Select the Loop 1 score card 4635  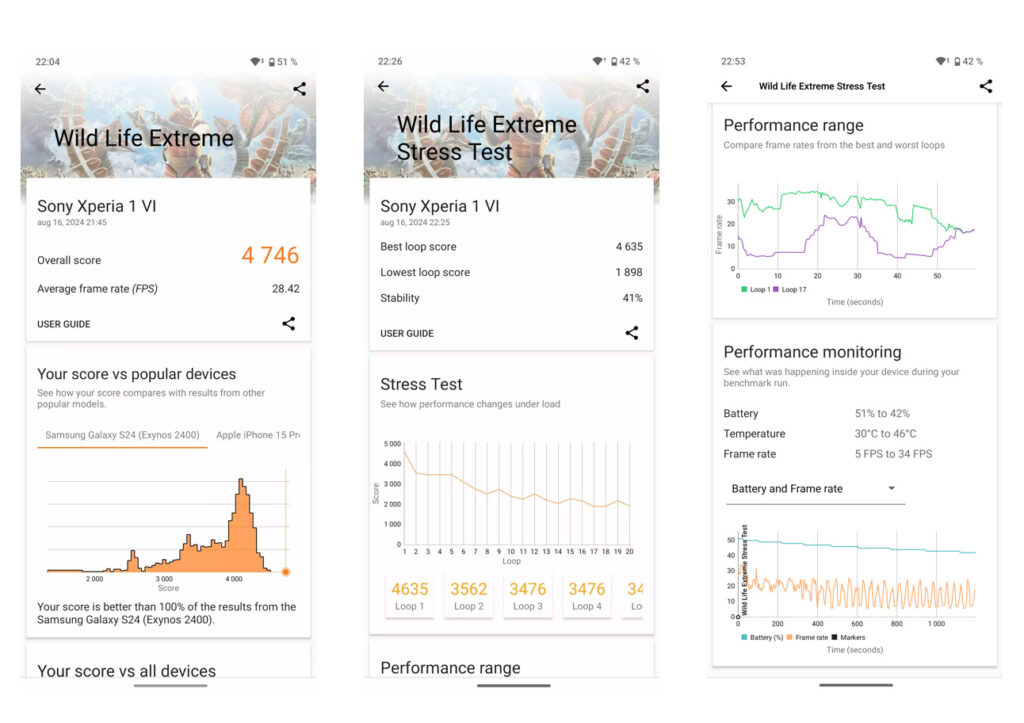point(409,596)
